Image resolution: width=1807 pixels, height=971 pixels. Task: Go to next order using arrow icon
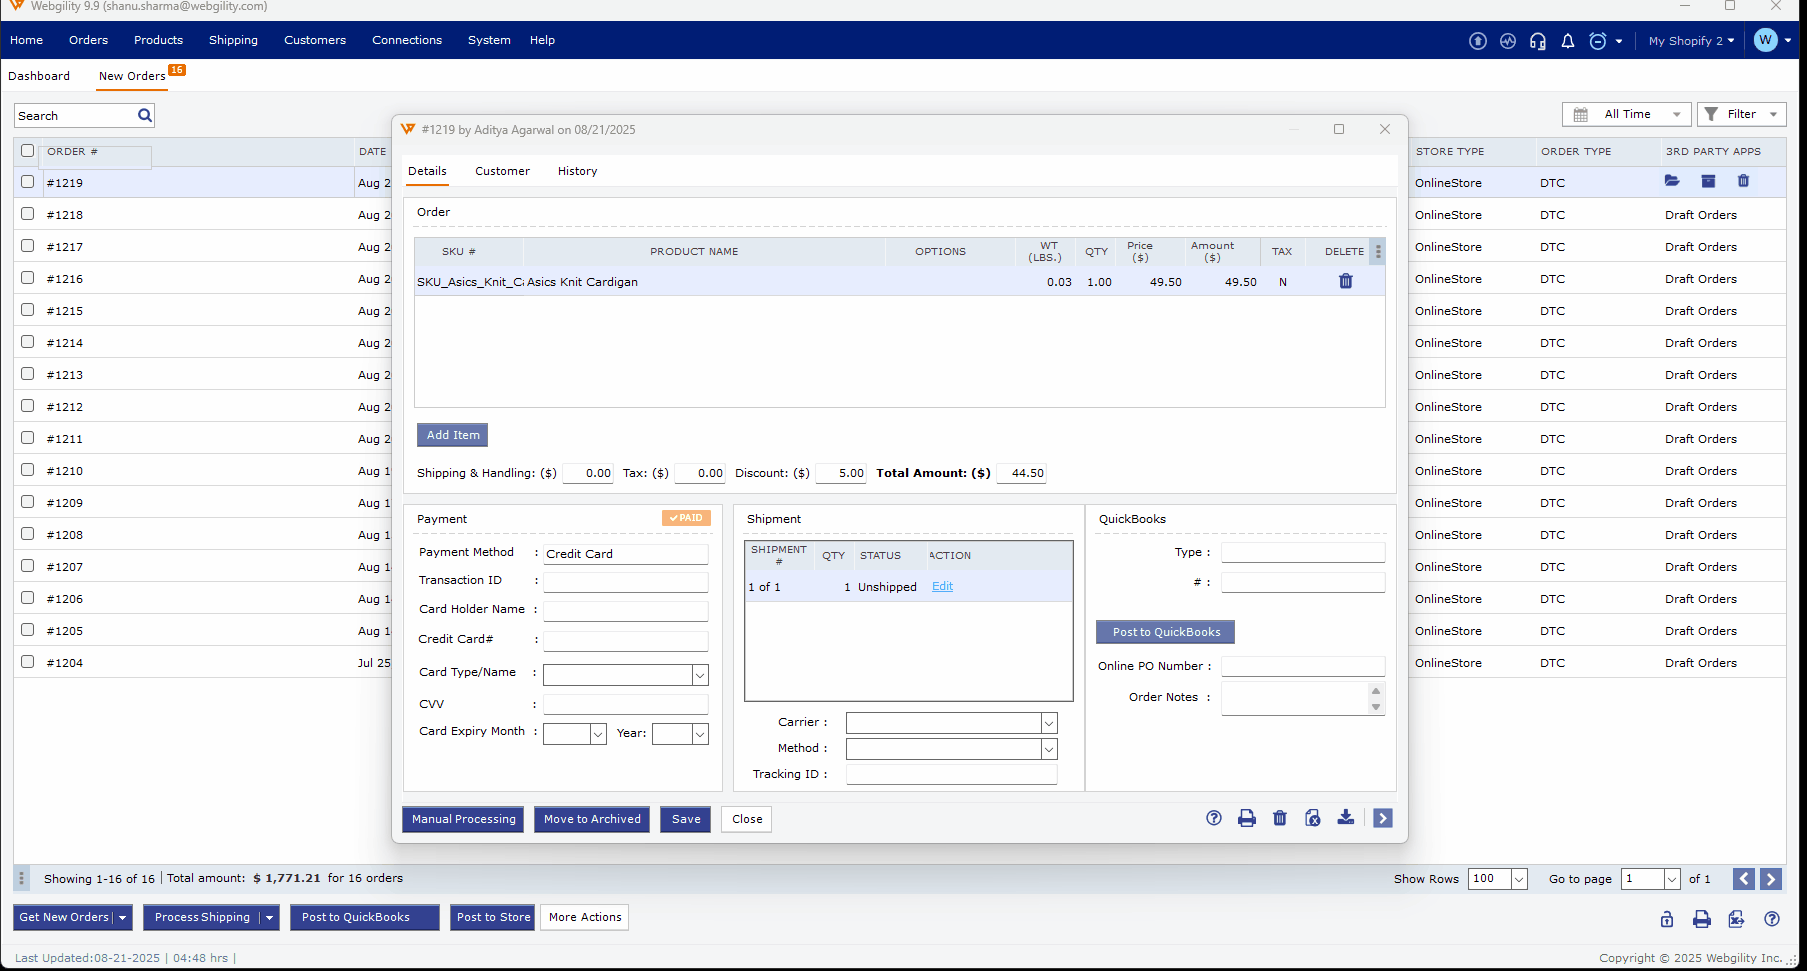1382,819
